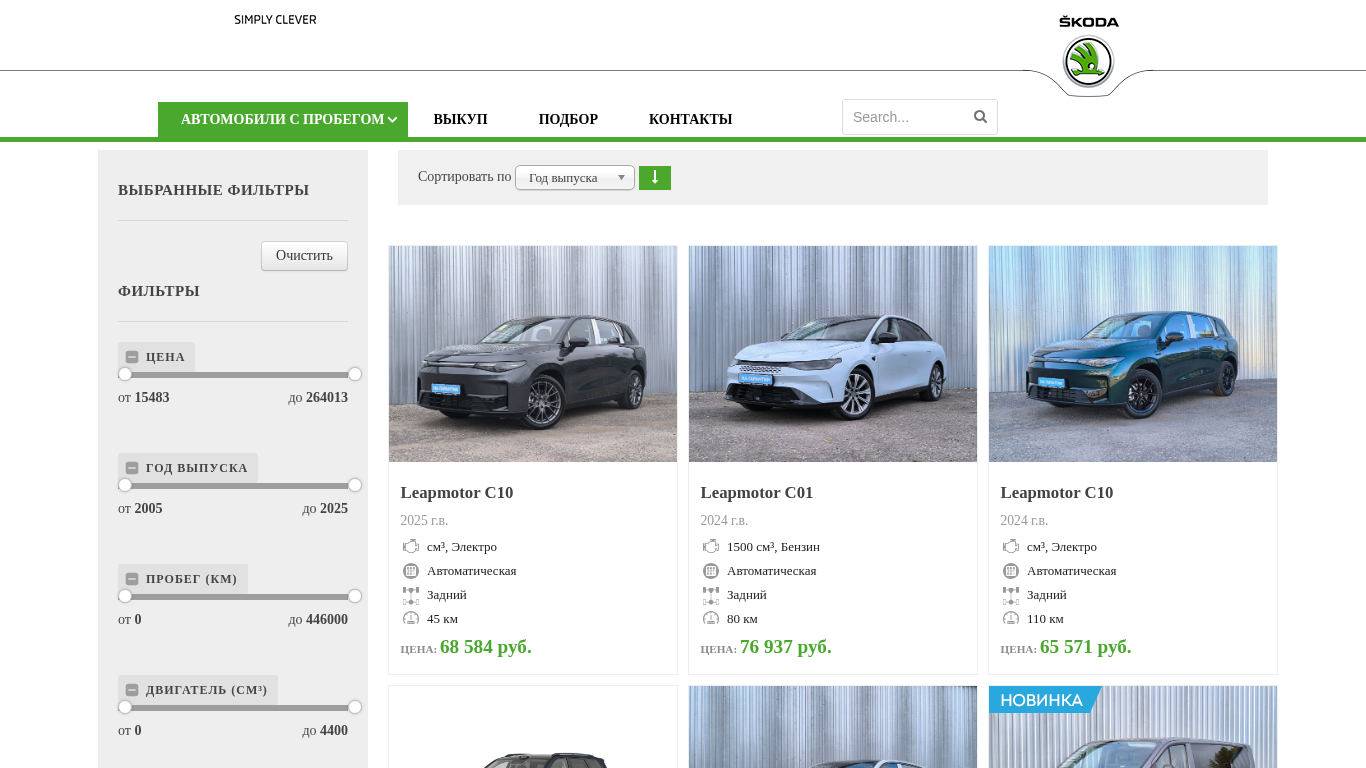Click the white Leapmotor C01 photo
The width and height of the screenshot is (1366, 768).
click(x=833, y=354)
